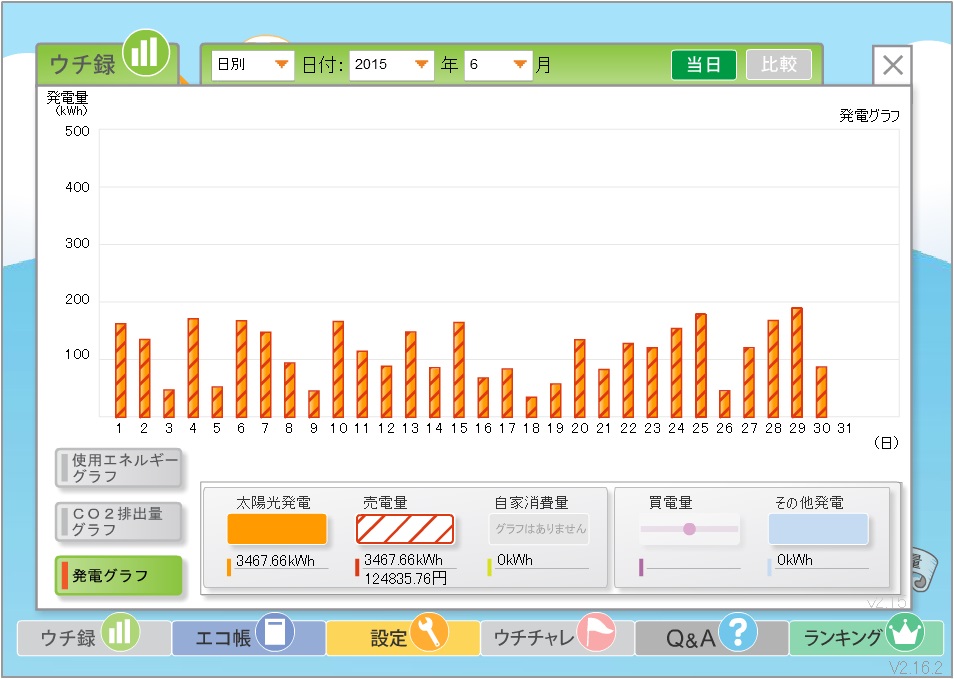Open ランキング crown tab
The width and height of the screenshot is (954, 679).
click(x=866, y=637)
